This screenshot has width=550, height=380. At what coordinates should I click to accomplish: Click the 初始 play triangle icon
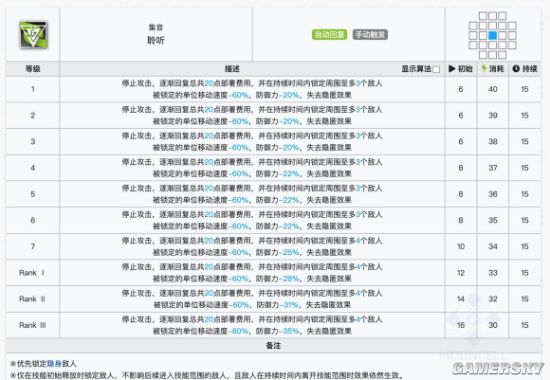[x=452, y=68]
